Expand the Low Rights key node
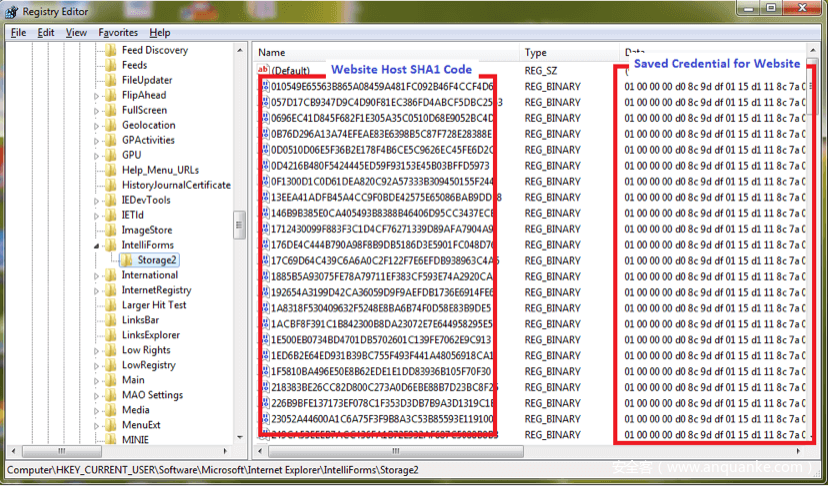The width and height of the screenshot is (828, 486). click(x=97, y=350)
